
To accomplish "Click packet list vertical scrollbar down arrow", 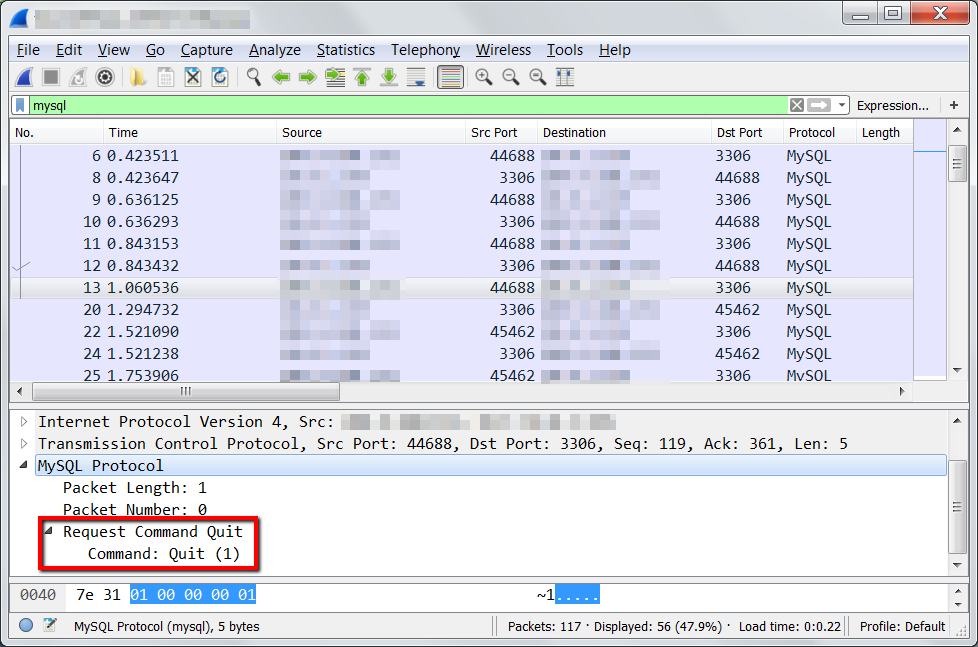I will pyautogui.click(x=957, y=371).
